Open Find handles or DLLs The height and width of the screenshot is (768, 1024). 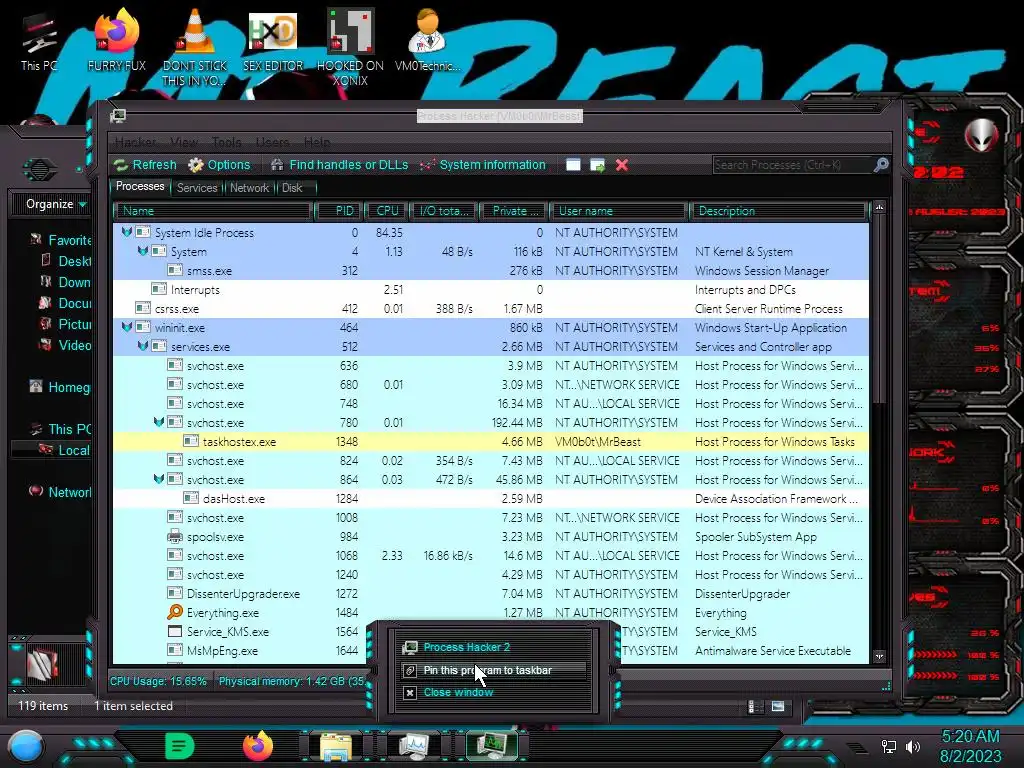point(339,165)
